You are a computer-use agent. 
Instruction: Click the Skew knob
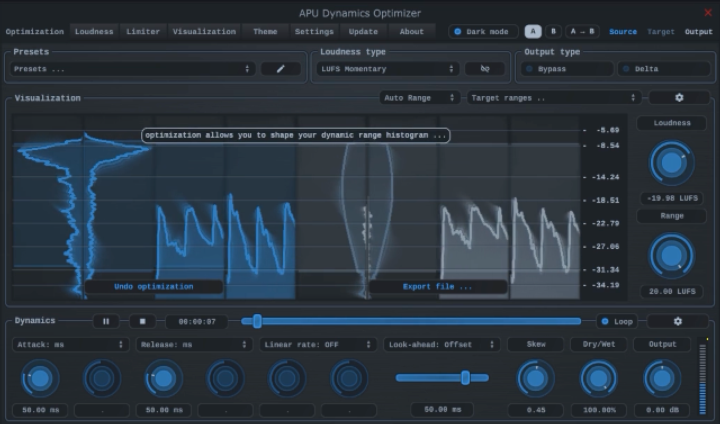click(x=535, y=379)
